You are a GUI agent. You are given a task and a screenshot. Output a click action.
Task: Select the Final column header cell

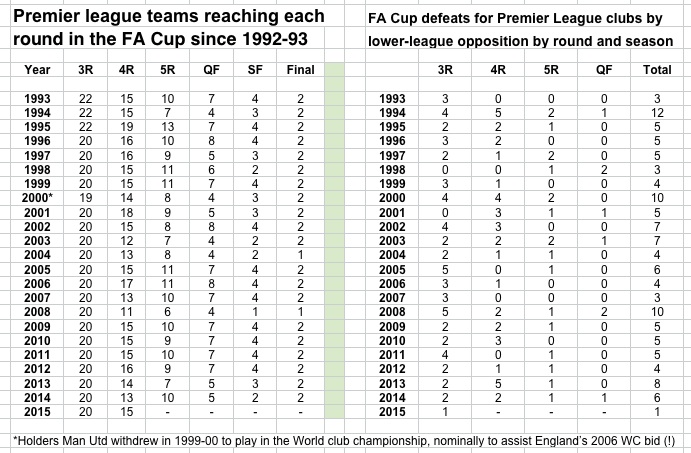coord(300,70)
